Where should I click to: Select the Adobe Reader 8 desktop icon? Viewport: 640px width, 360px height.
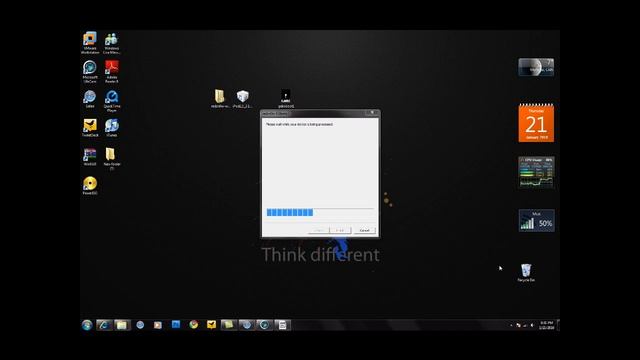(x=111, y=71)
